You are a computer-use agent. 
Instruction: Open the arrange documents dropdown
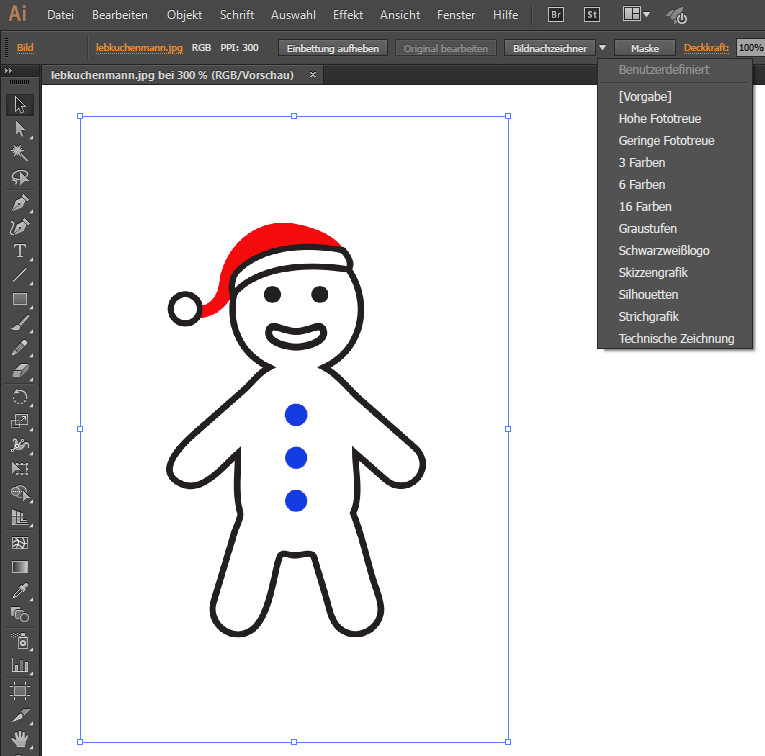(636, 15)
